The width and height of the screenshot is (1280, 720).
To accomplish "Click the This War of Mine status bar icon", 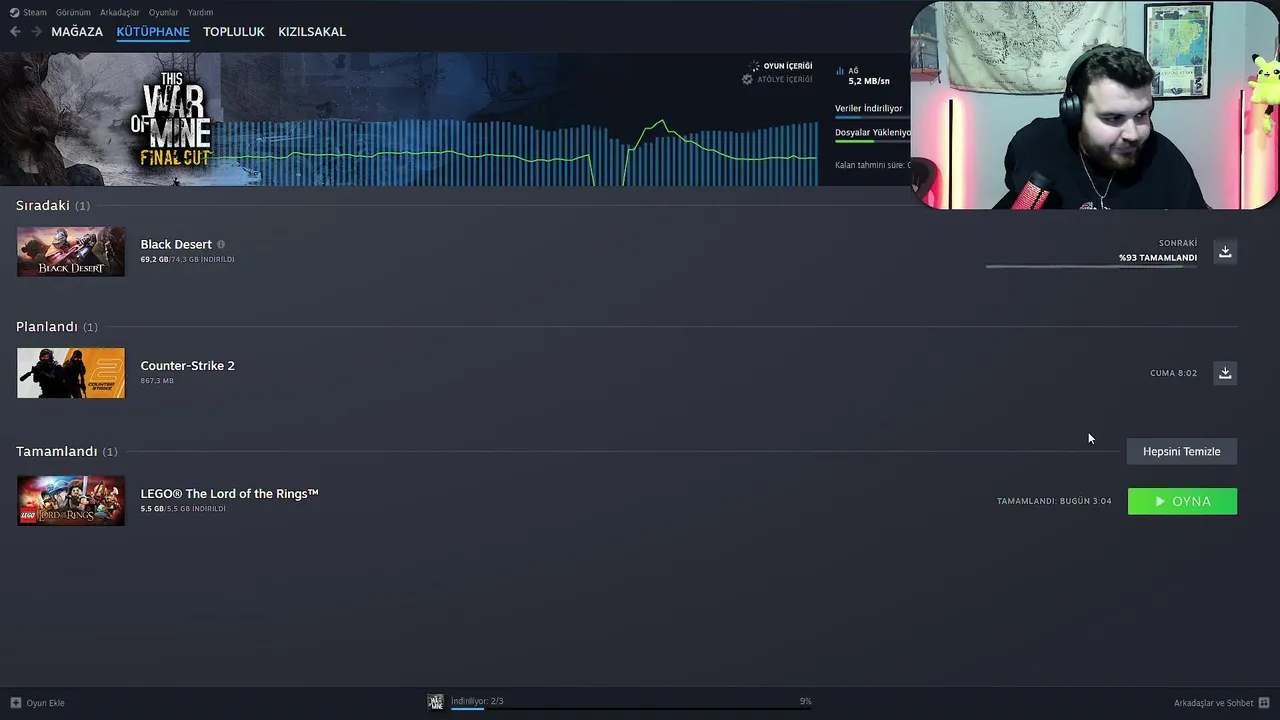I will click(436, 702).
